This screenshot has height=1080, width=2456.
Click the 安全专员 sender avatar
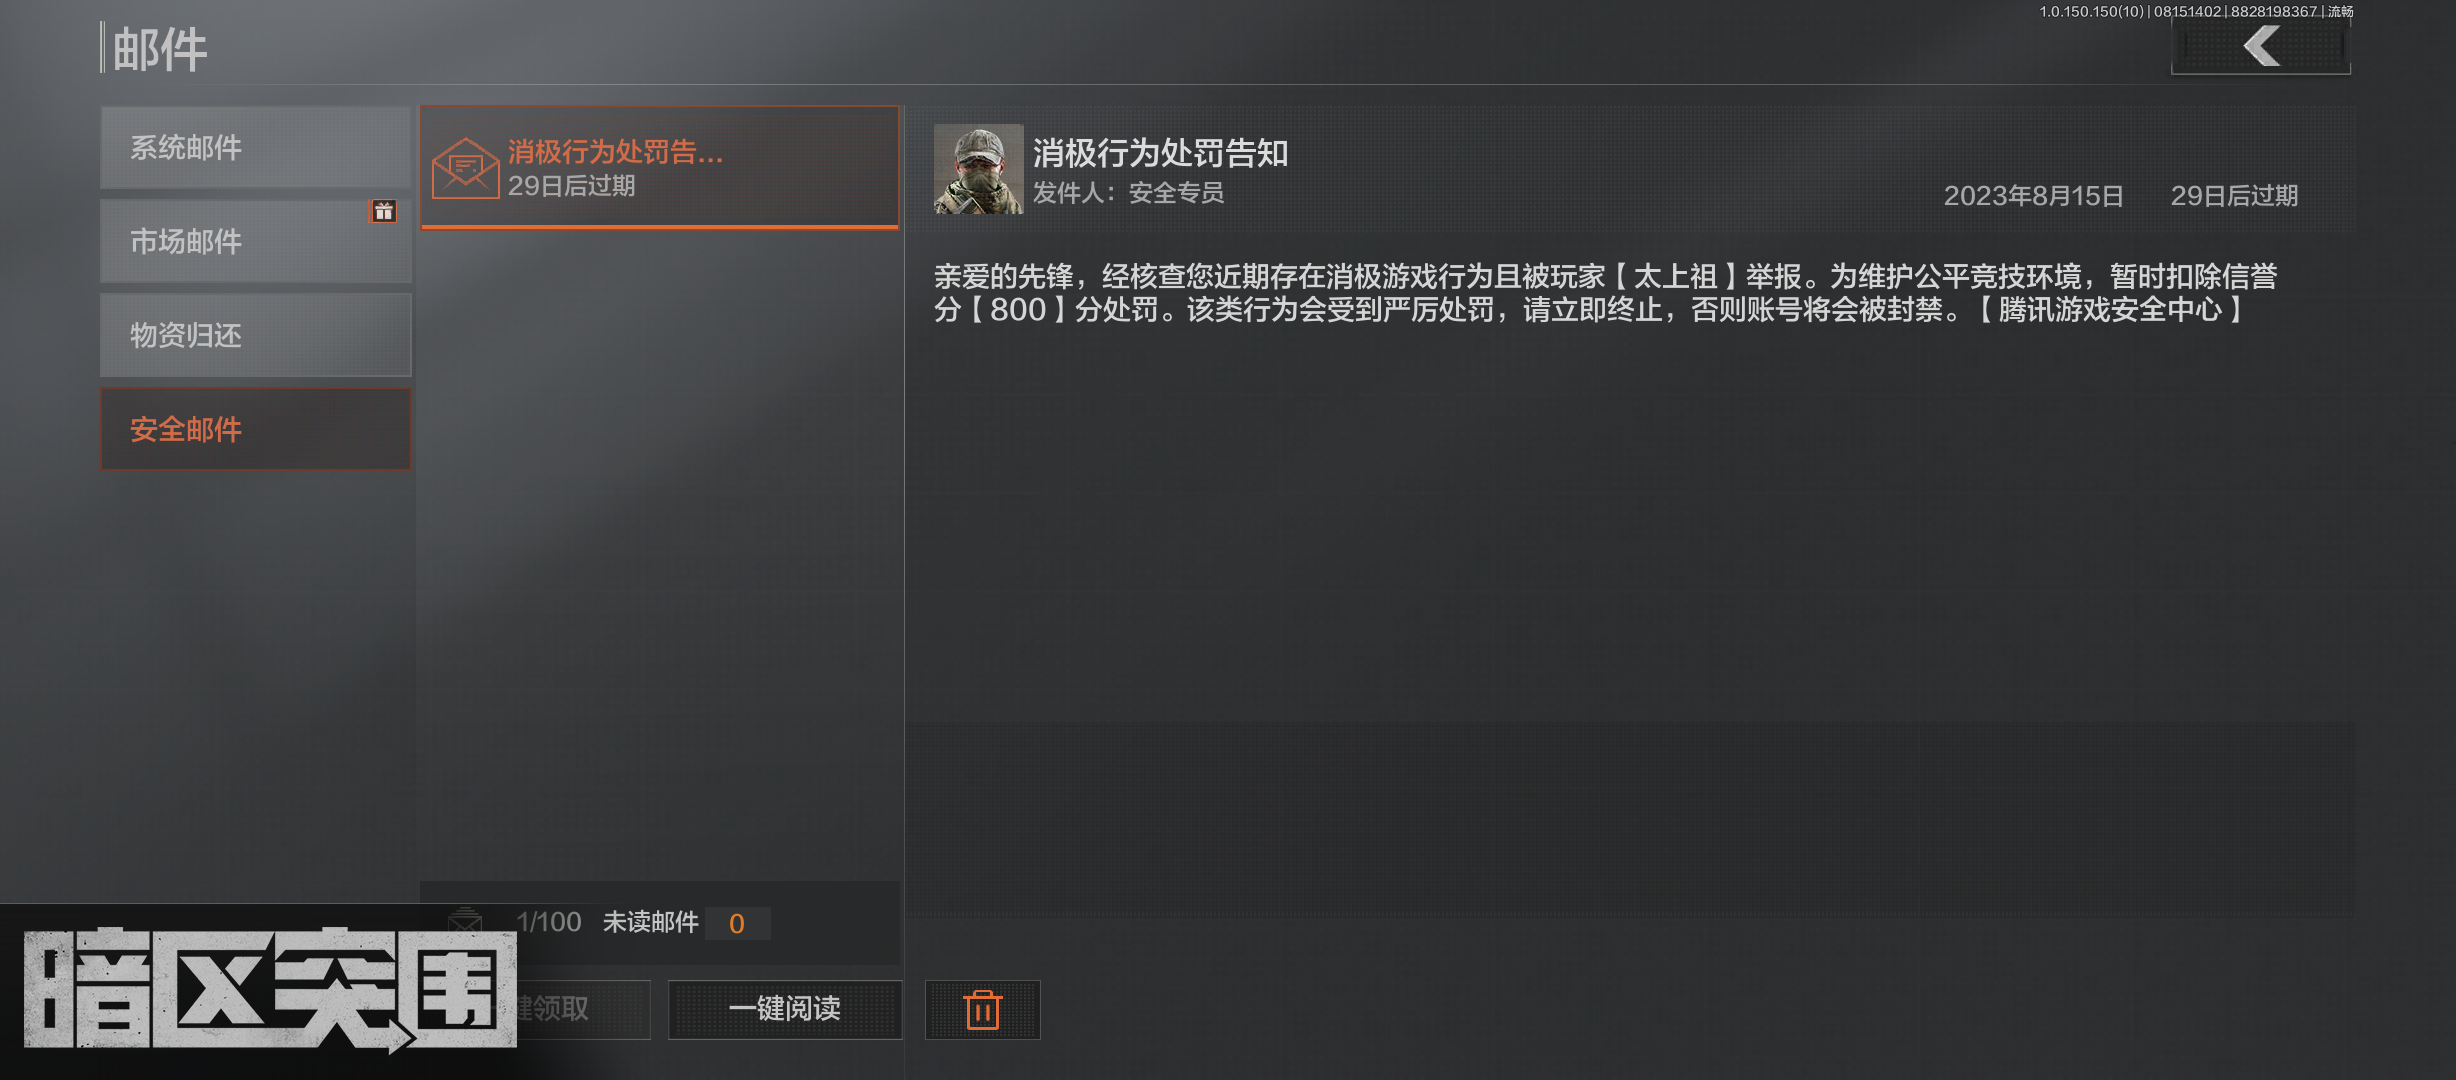pos(978,169)
